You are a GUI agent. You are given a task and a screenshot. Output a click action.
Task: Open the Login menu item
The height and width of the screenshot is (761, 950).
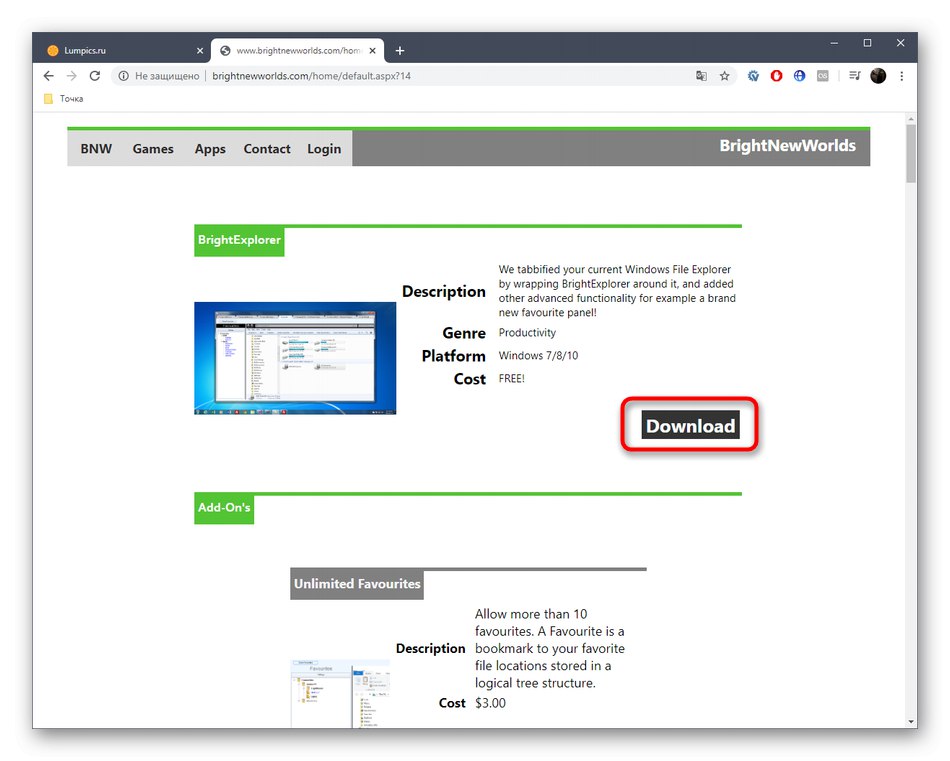324,149
